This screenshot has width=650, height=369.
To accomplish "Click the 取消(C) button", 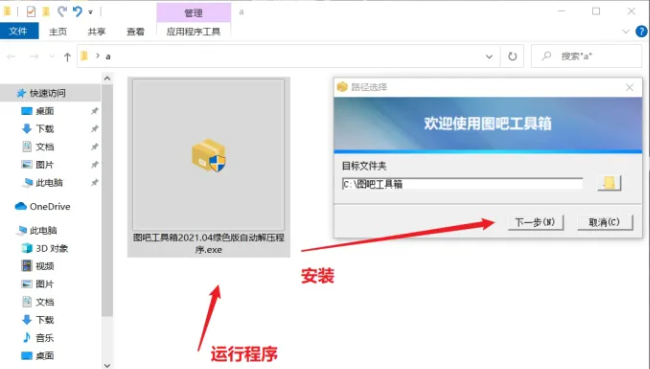I will pos(605,222).
